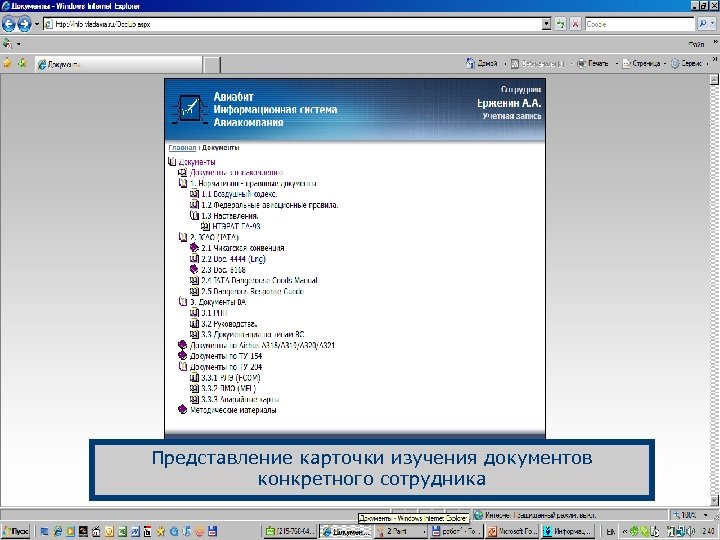Click the icon beside 1.1 Воздушный кодекс

[x=194, y=194]
